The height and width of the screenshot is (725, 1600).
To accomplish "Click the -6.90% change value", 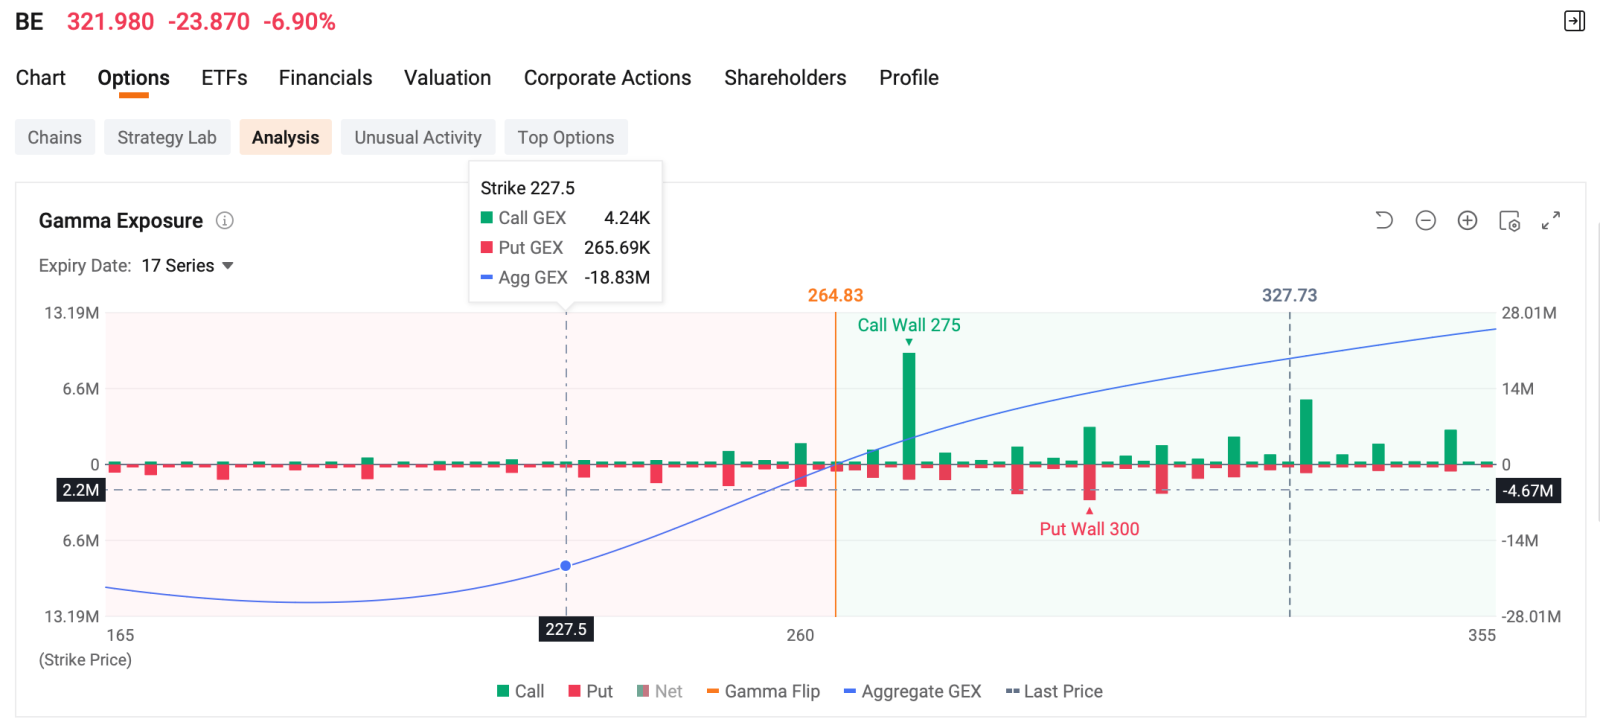I will coord(299,22).
